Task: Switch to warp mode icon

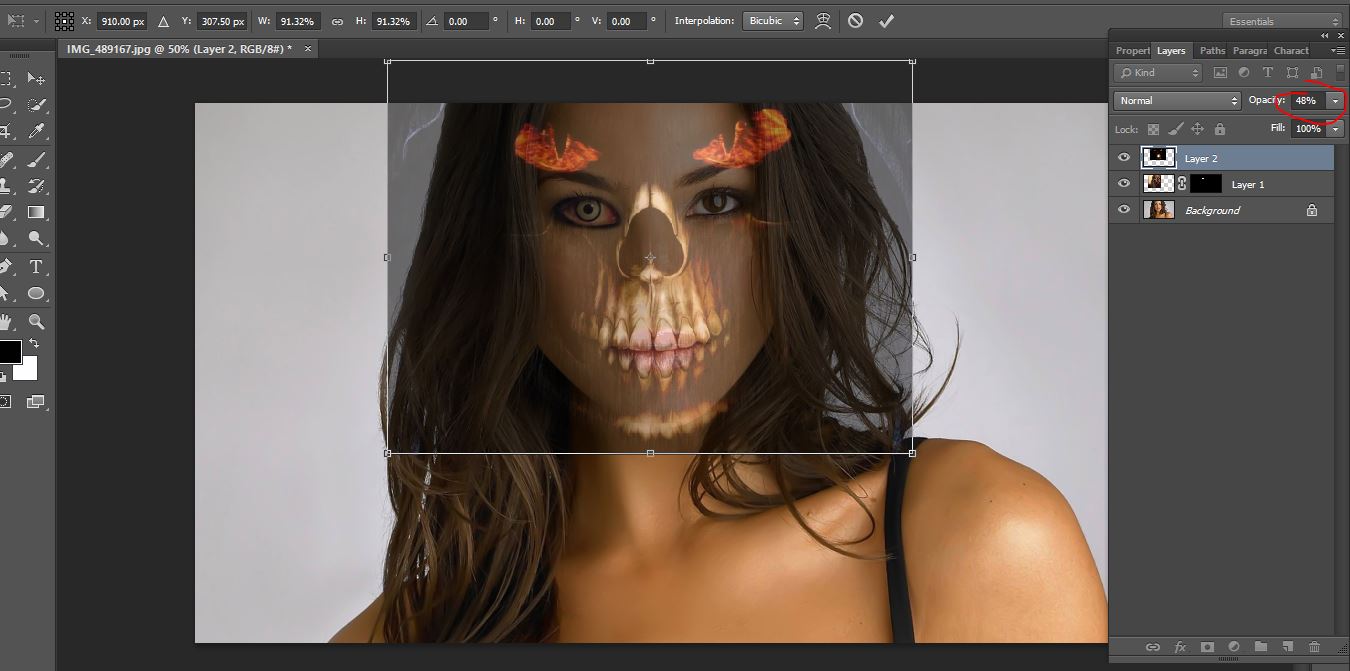Action: click(x=823, y=21)
